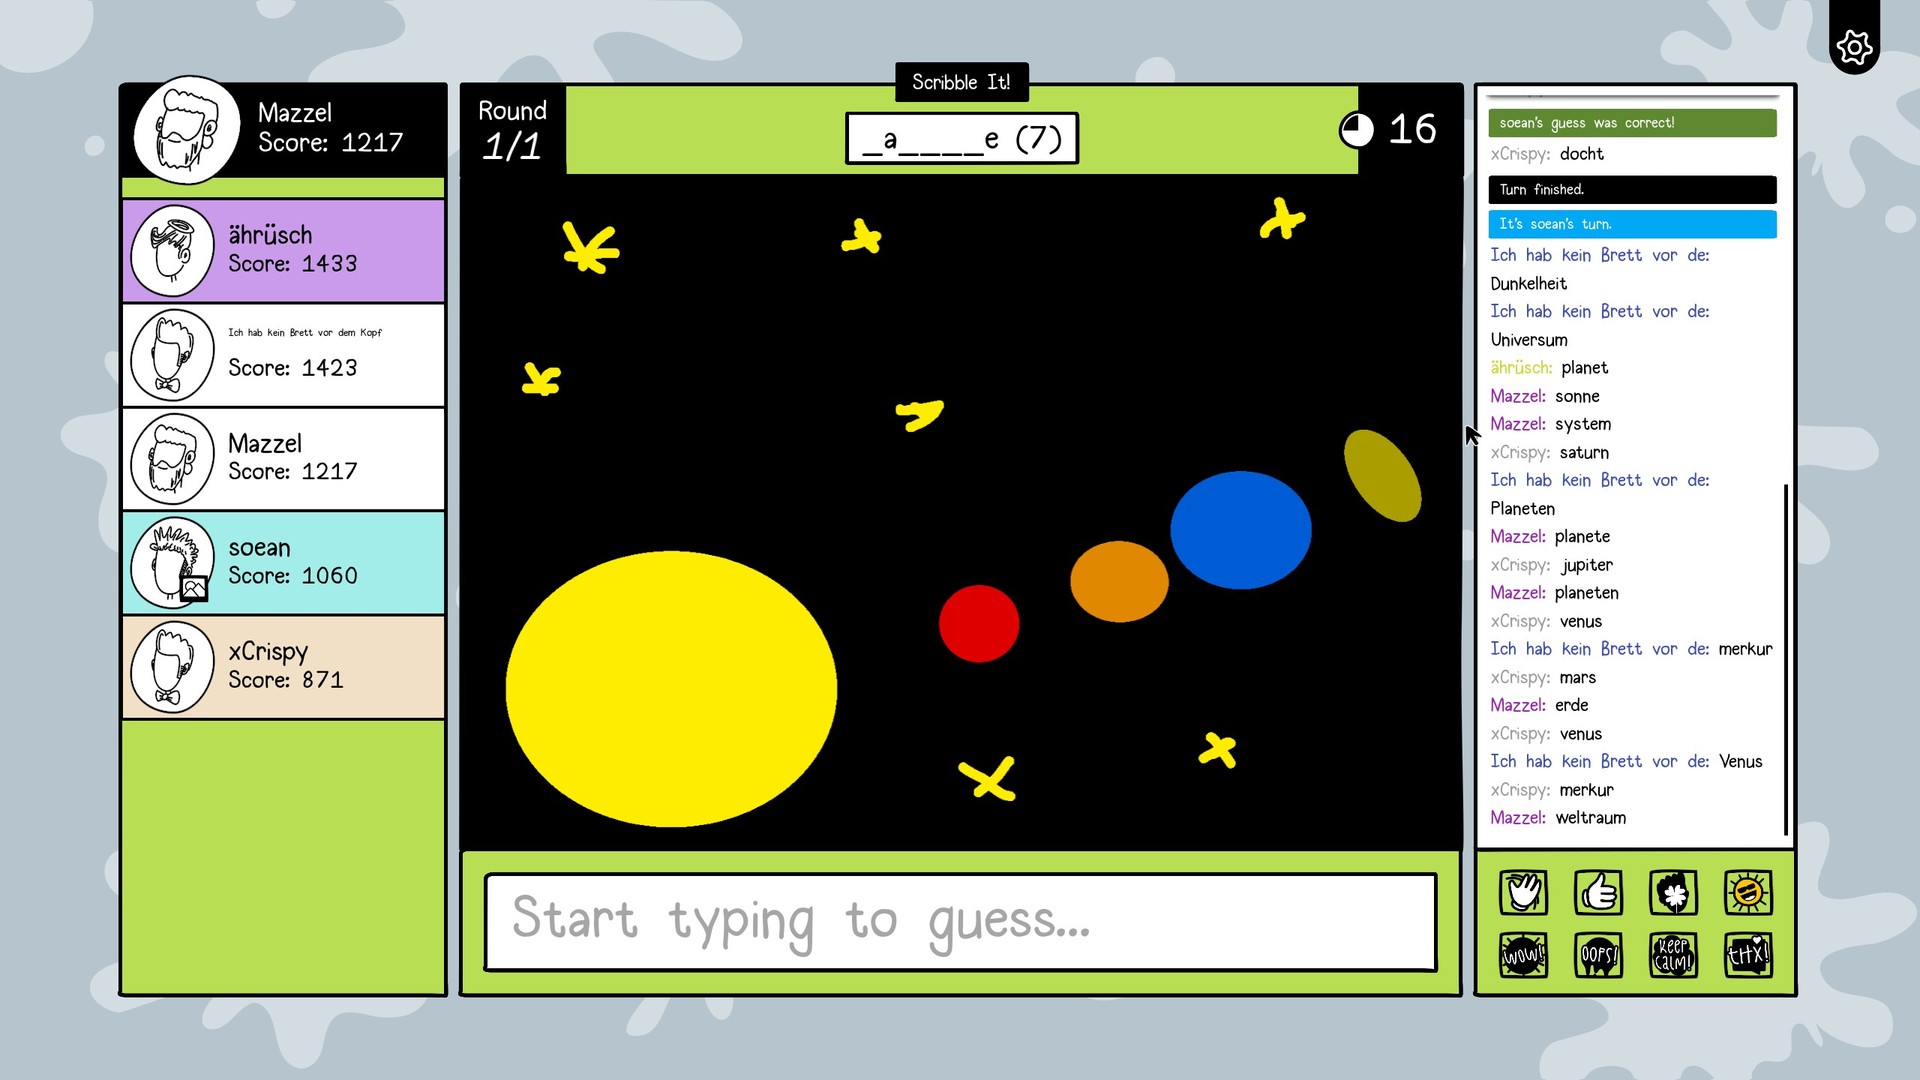This screenshot has width=1920, height=1080.
Task: Selectährüsch's player panel
Action: pos(284,249)
